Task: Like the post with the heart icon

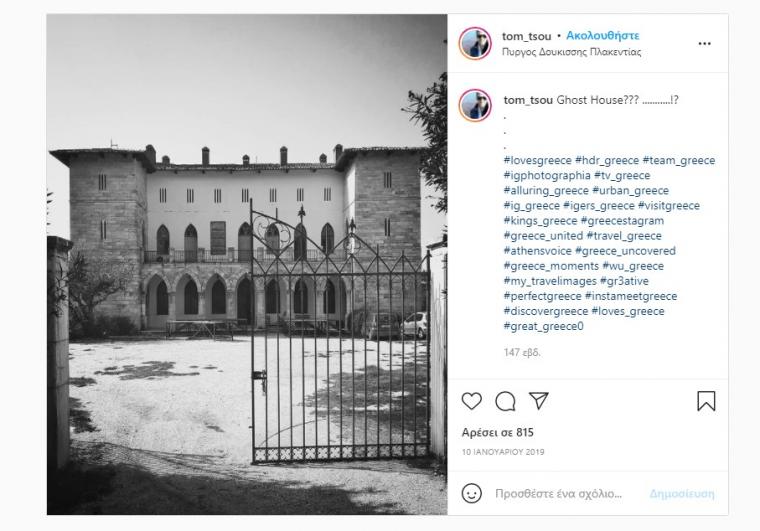Action: click(x=471, y=401)
